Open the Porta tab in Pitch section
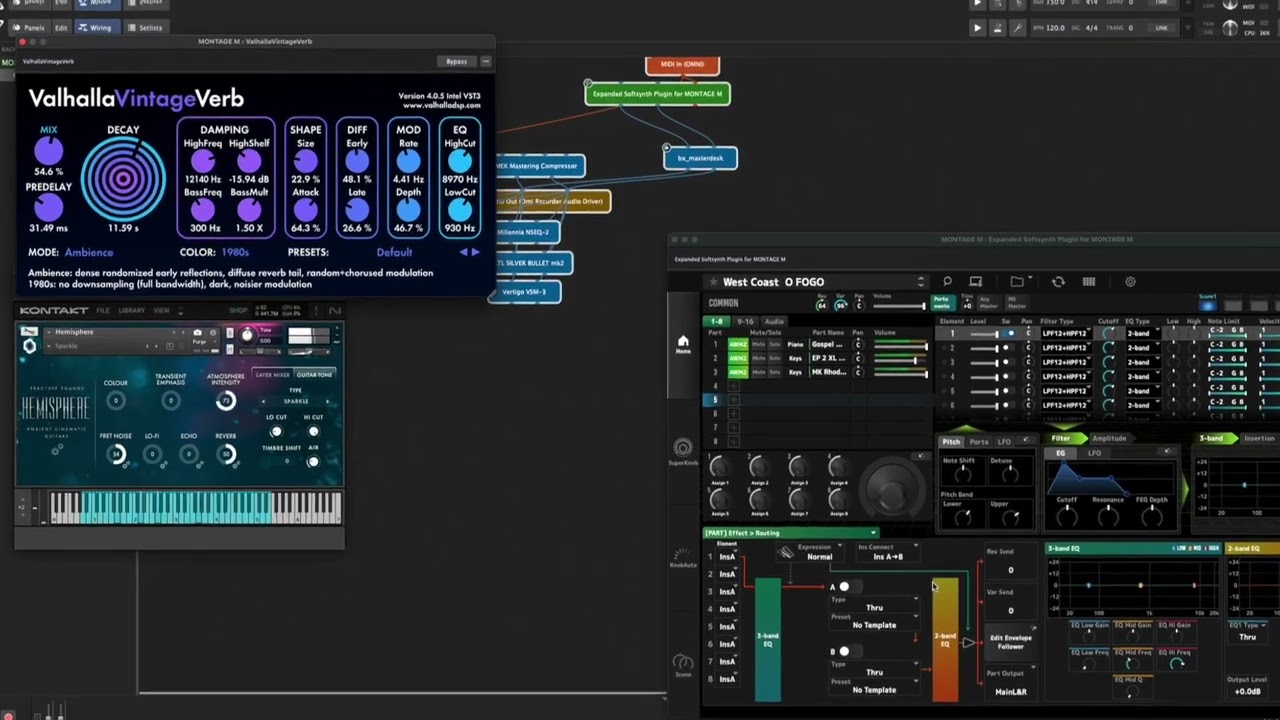This screenshot has height=720, width=1280. pyautogui.click(x=979, y=441)
